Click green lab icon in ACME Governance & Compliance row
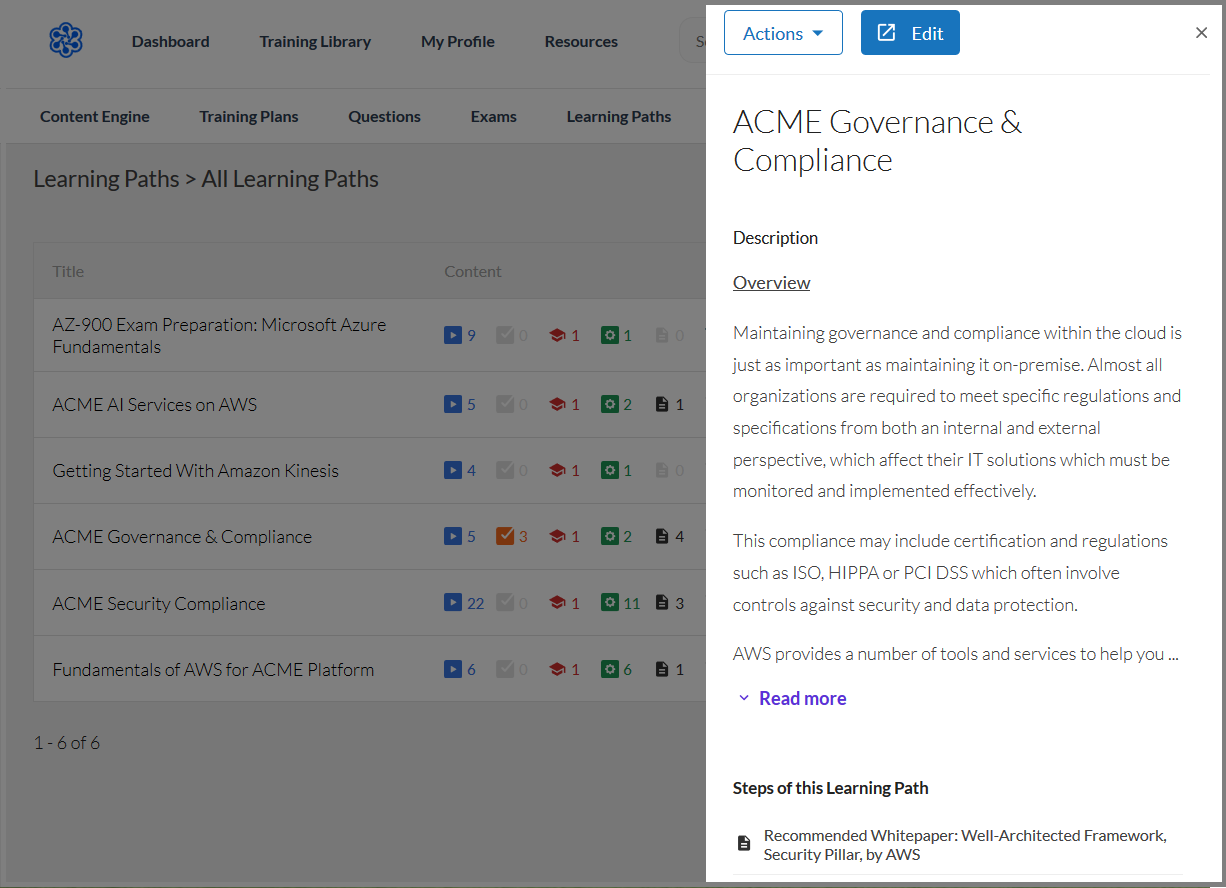This screenshot has width=1226, height=888. coord(610,537)
